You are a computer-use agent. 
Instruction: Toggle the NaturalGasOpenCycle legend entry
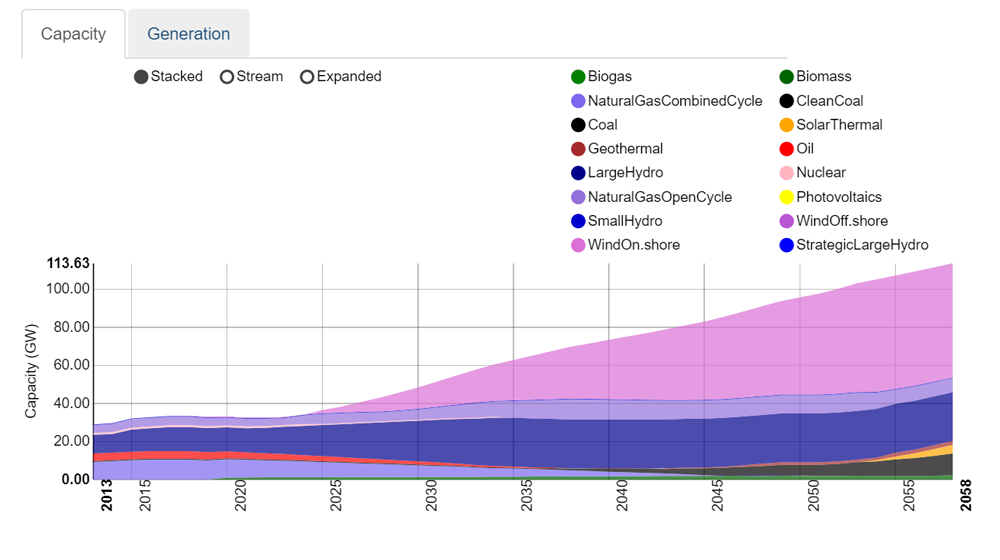[x=578, y=197]
